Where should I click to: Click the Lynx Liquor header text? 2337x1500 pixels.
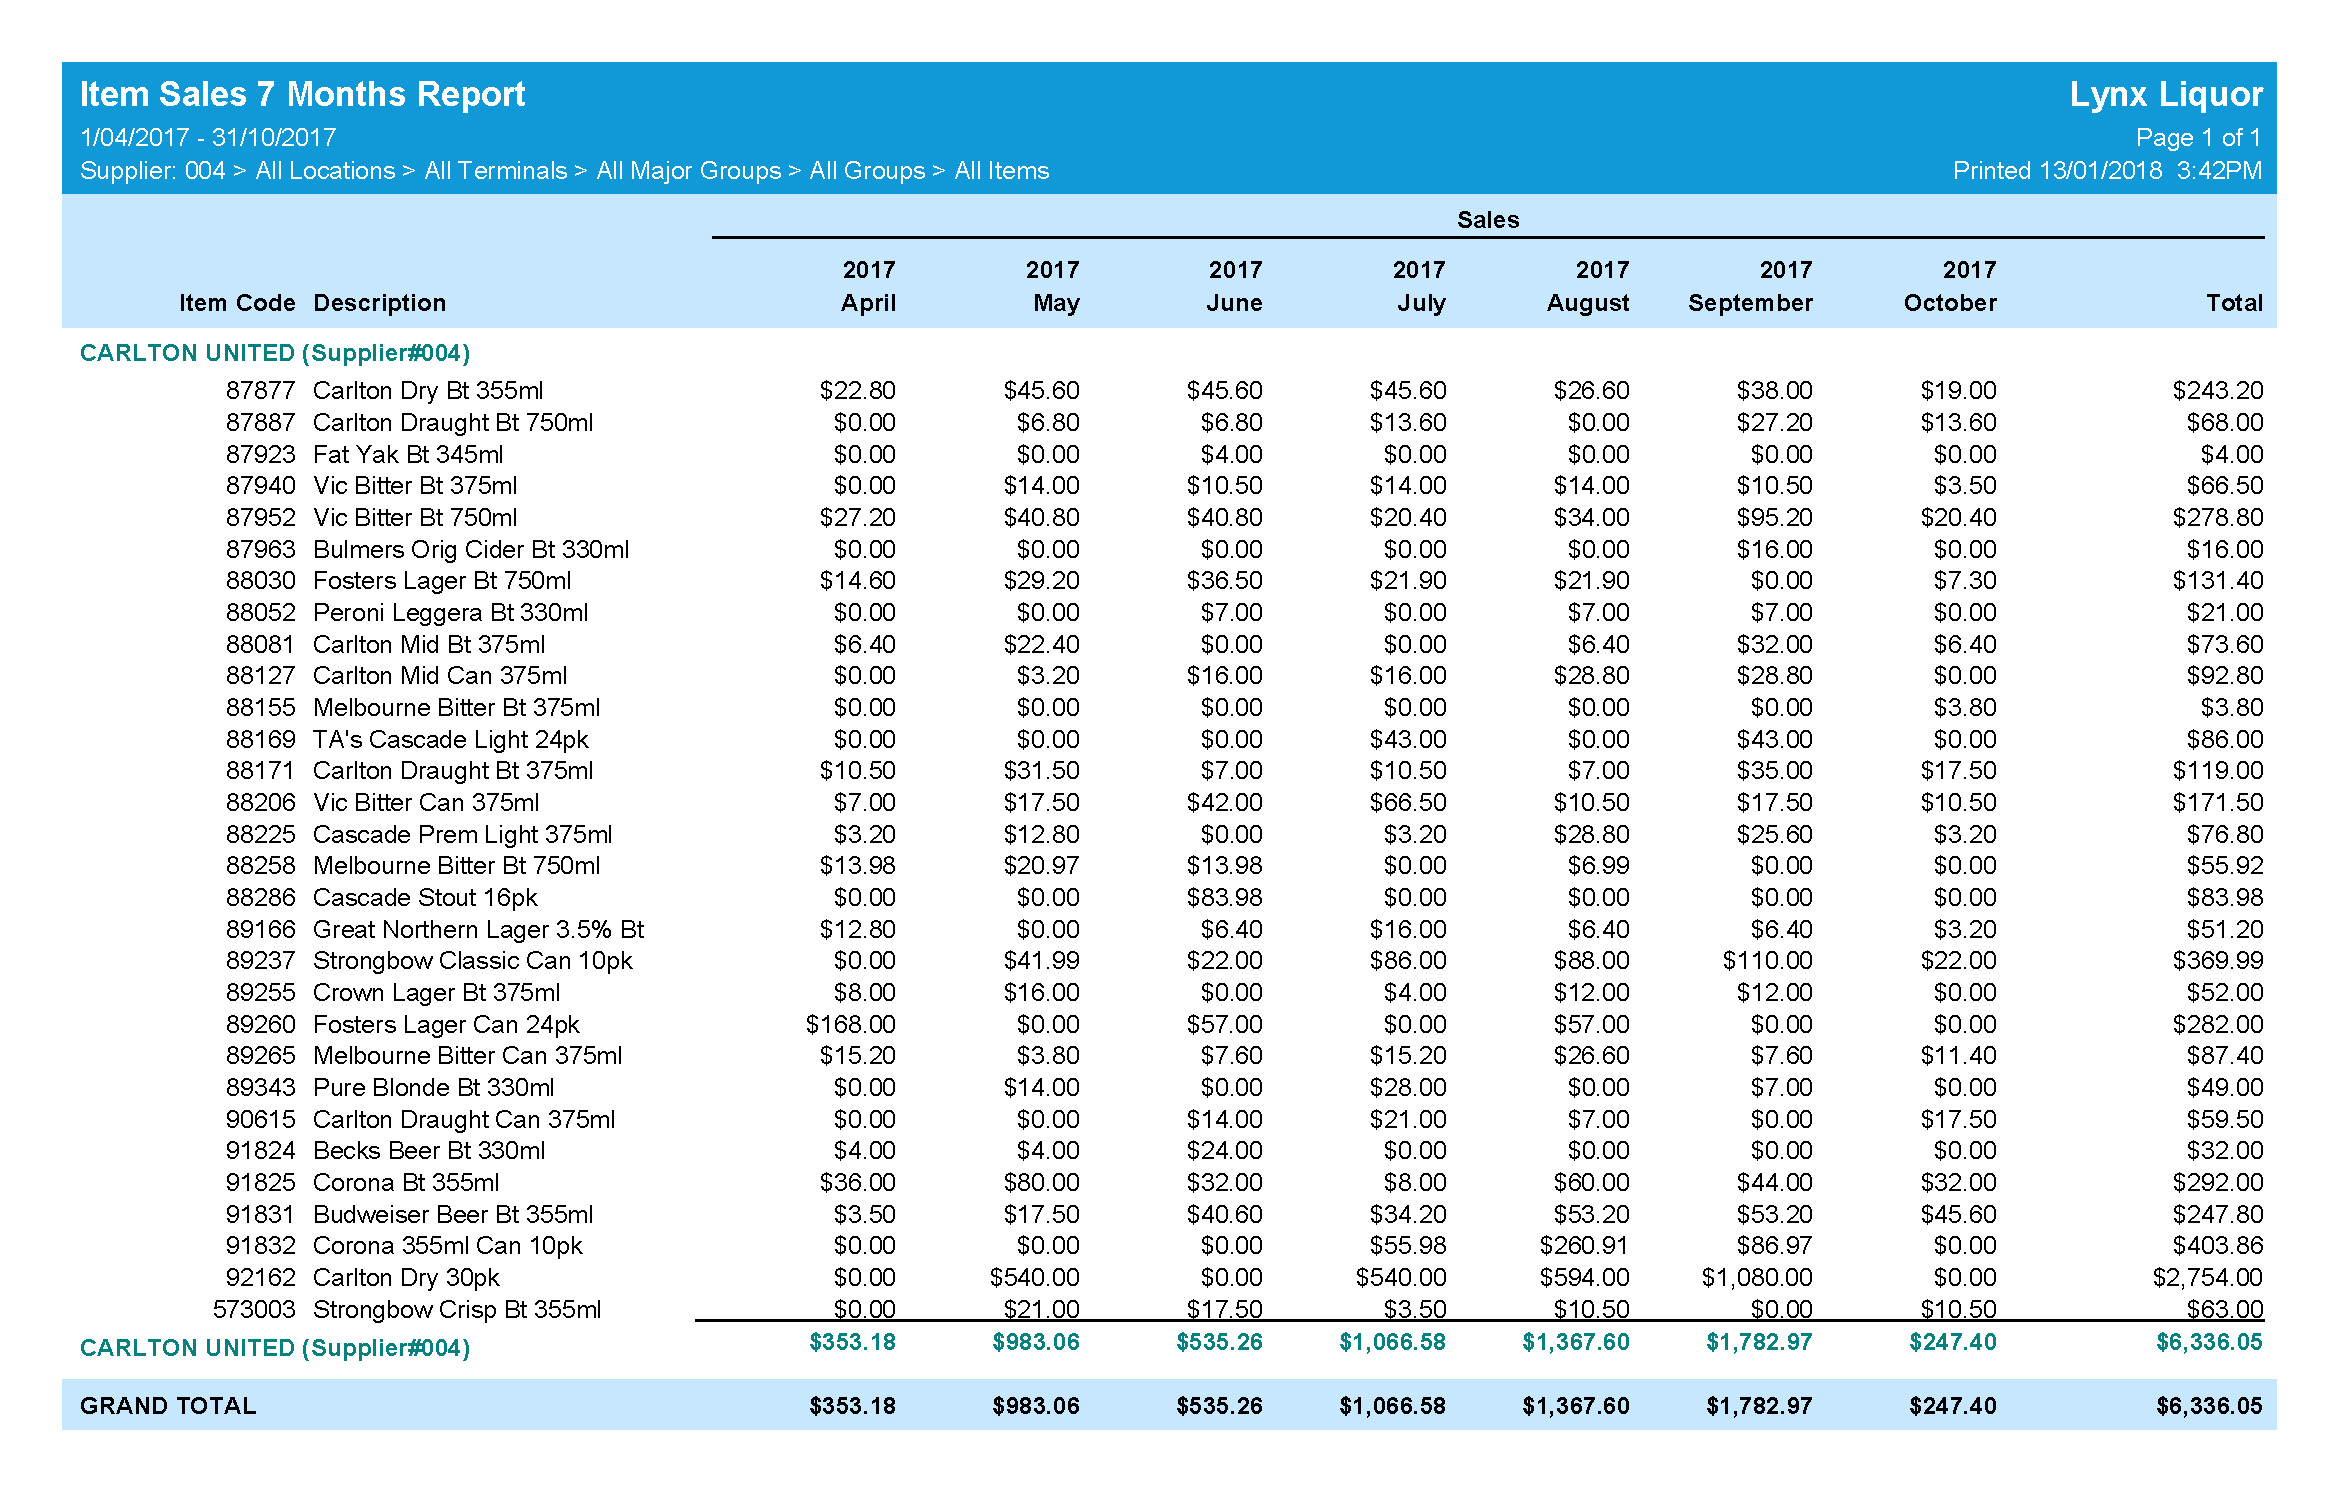click(x=2165, y=94)
